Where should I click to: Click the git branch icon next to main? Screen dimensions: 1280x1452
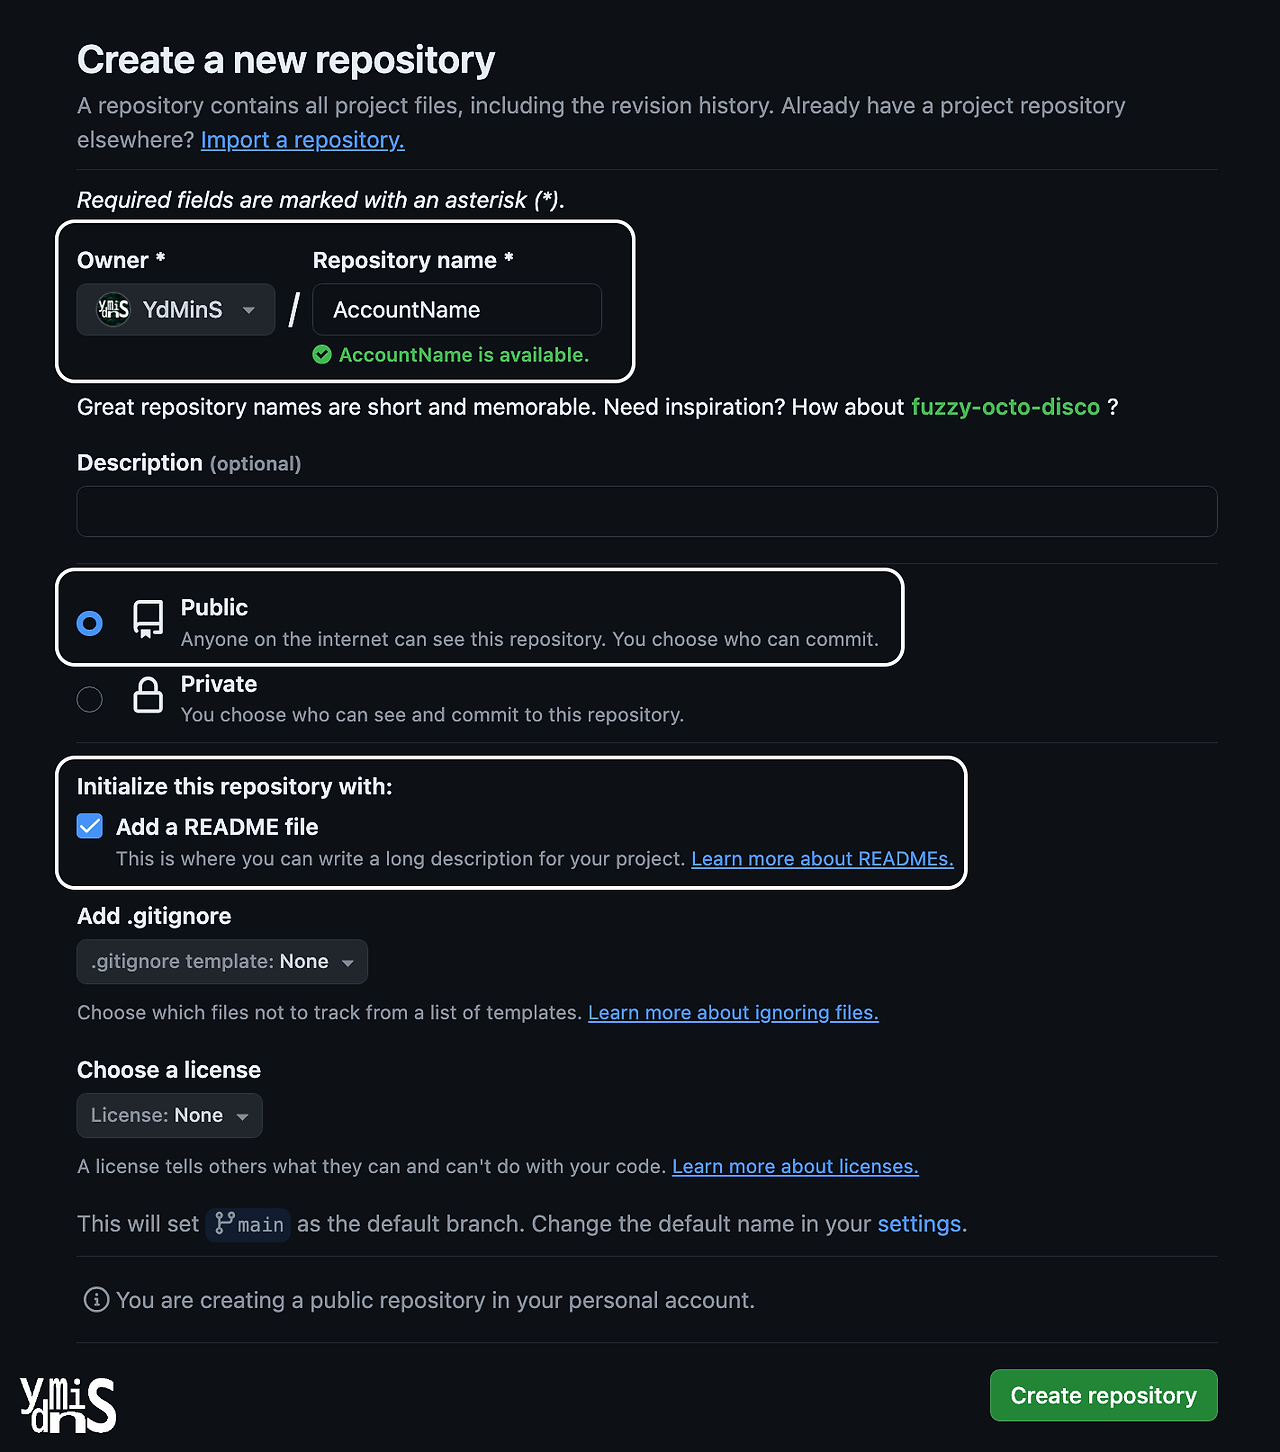pos(225,1224)
